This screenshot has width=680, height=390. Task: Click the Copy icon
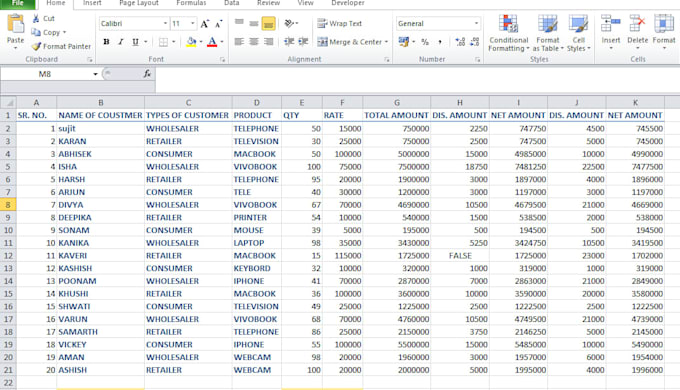tap(36, 32)
